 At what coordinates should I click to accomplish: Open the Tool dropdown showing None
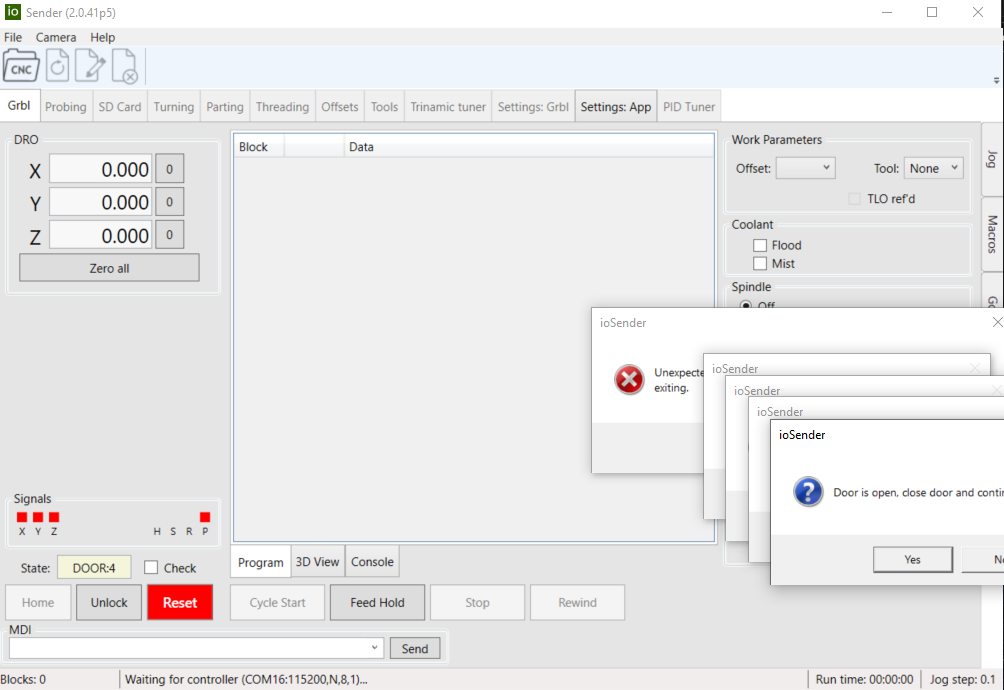934,168
